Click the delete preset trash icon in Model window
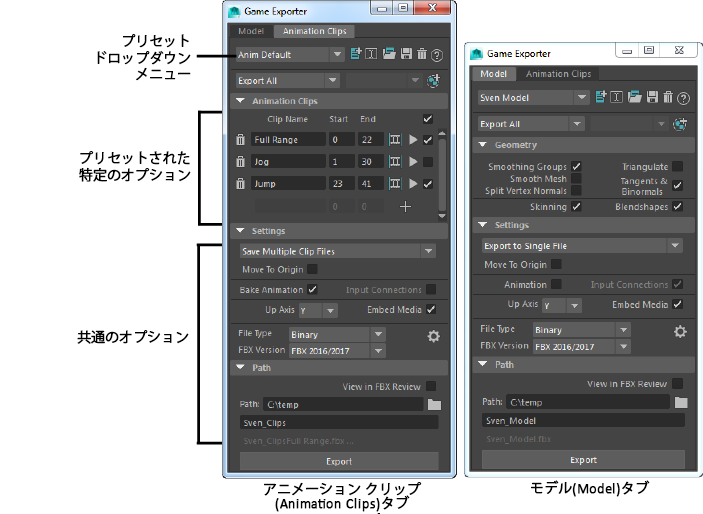This screenshot has height=514, width=703. [x=668, y=97]
